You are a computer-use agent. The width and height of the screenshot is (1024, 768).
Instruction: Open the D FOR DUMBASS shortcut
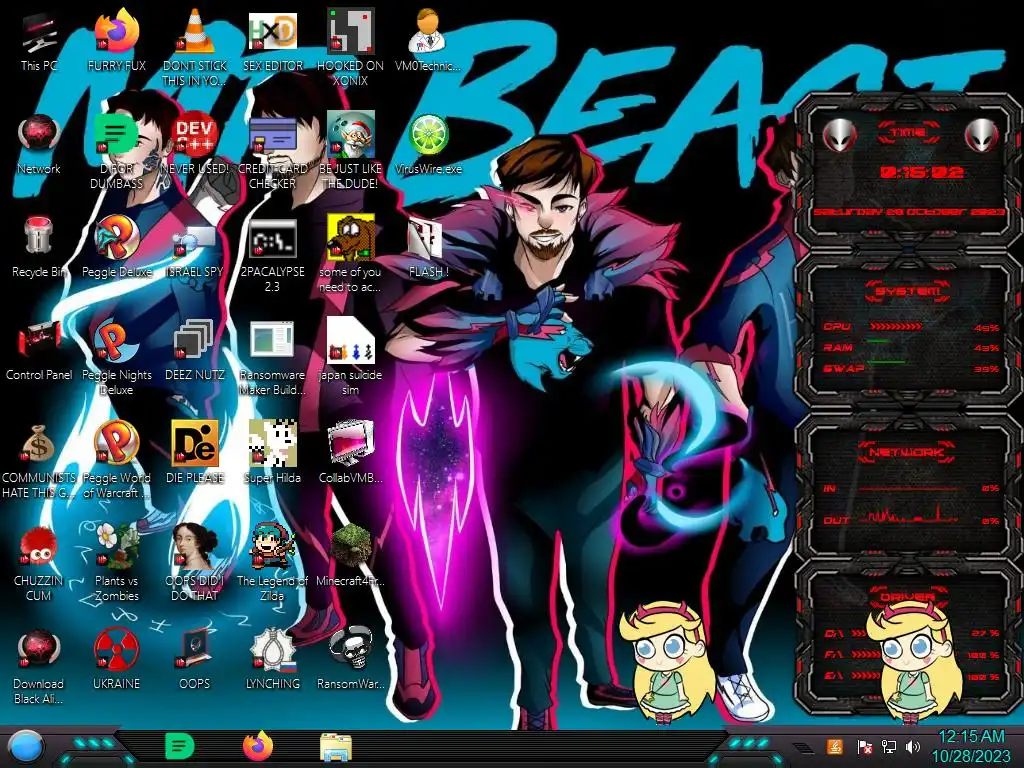[117, 136]
